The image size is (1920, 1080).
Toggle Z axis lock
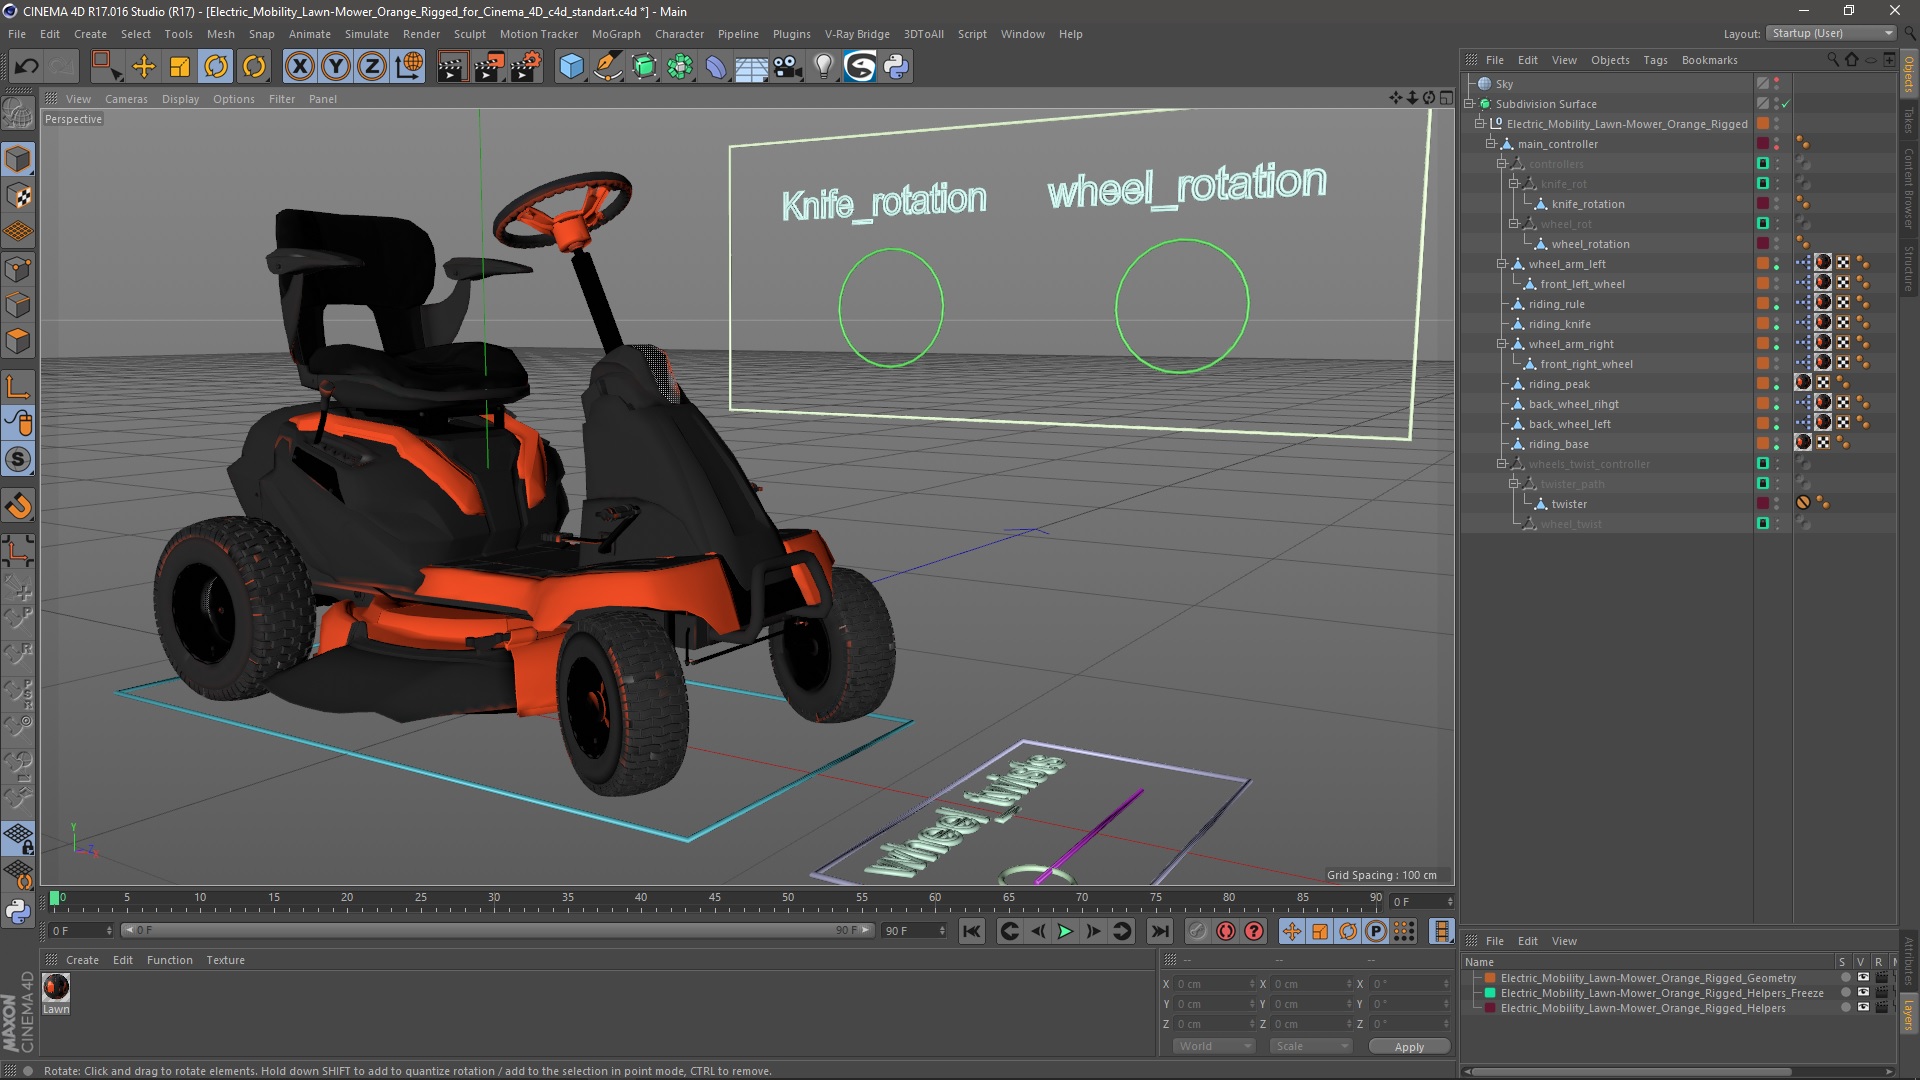(372, 67)
